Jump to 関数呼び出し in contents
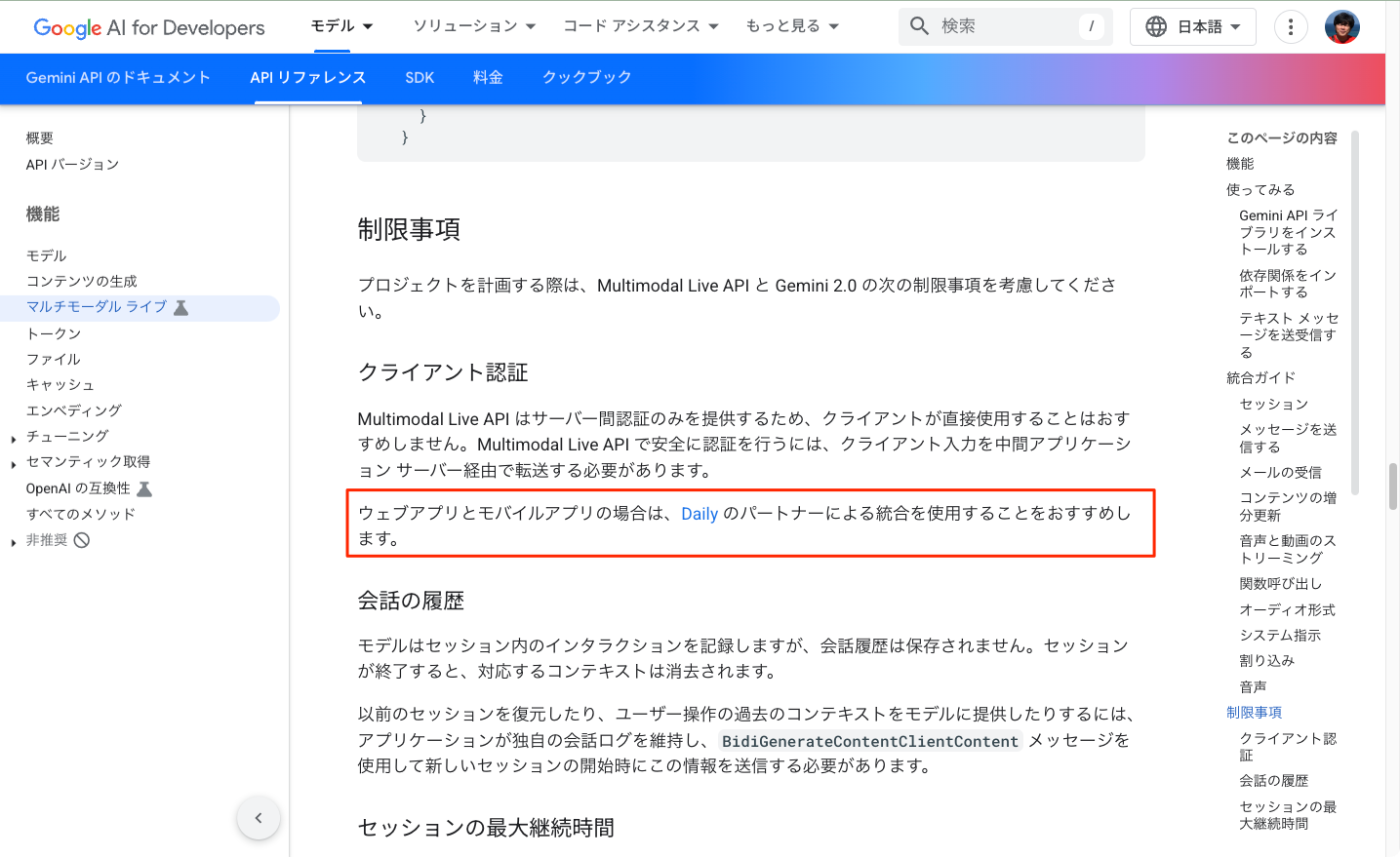Screen dimensions: 1400x857 click(x=1281, y=583)
